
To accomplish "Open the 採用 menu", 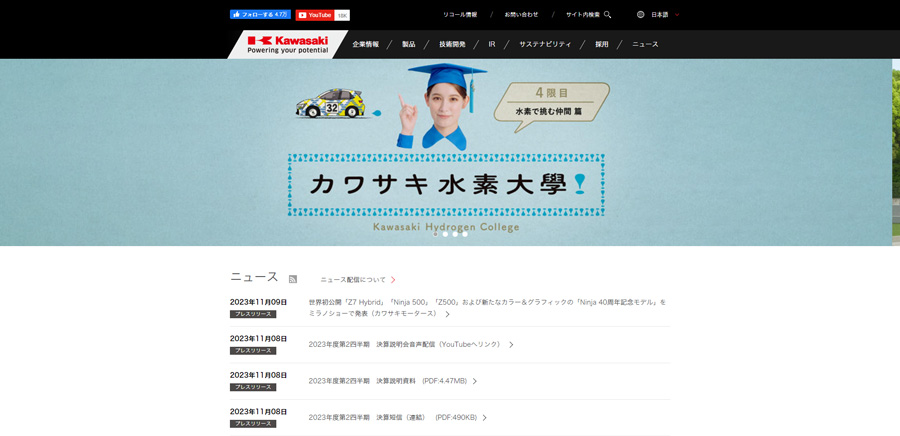I will pyautogui.click(x=602, y=44).
